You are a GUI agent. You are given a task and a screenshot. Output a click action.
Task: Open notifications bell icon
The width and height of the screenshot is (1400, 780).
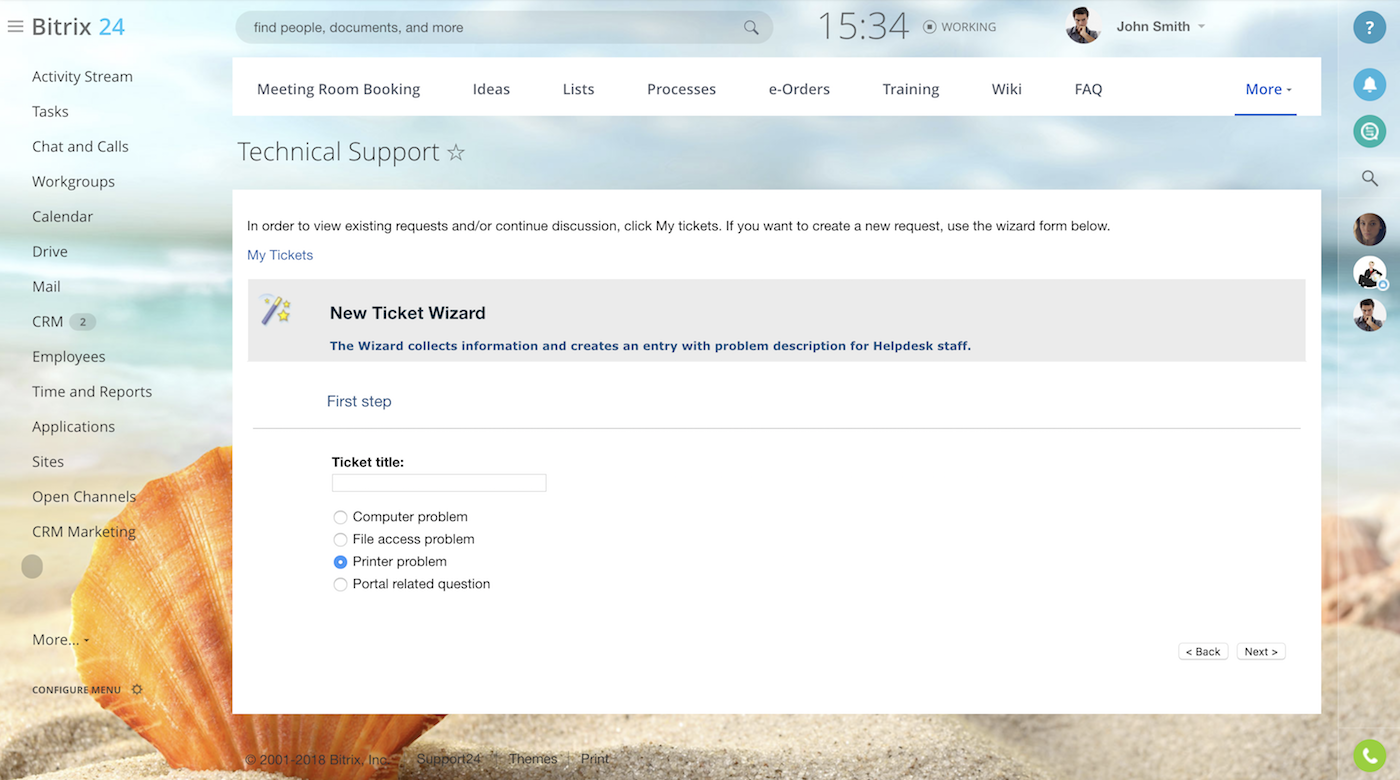coord(1369,84)
